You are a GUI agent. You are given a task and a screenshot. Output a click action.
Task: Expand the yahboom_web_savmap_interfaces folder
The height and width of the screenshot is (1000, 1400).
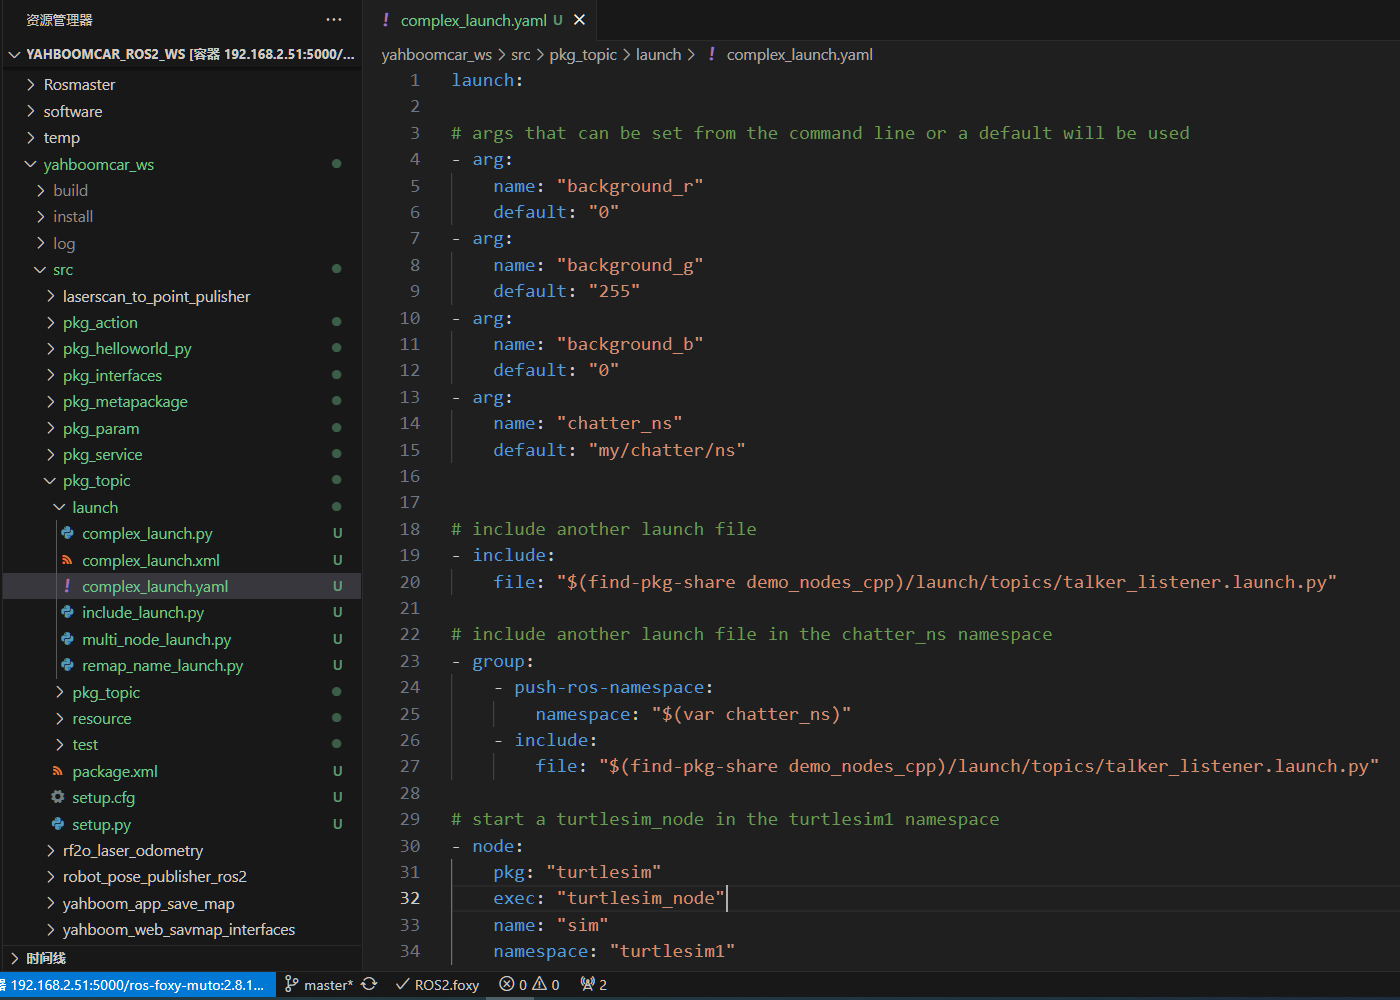coord(51,929)
